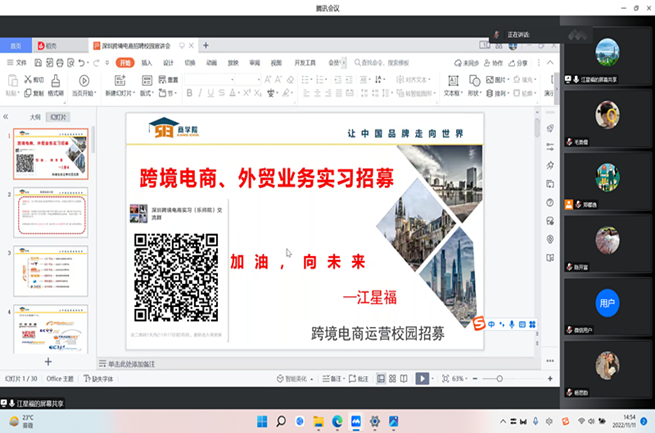655x433 pixels.
Task: Click the Comments (批注) icon in status bar
Action: coord(352,379)
